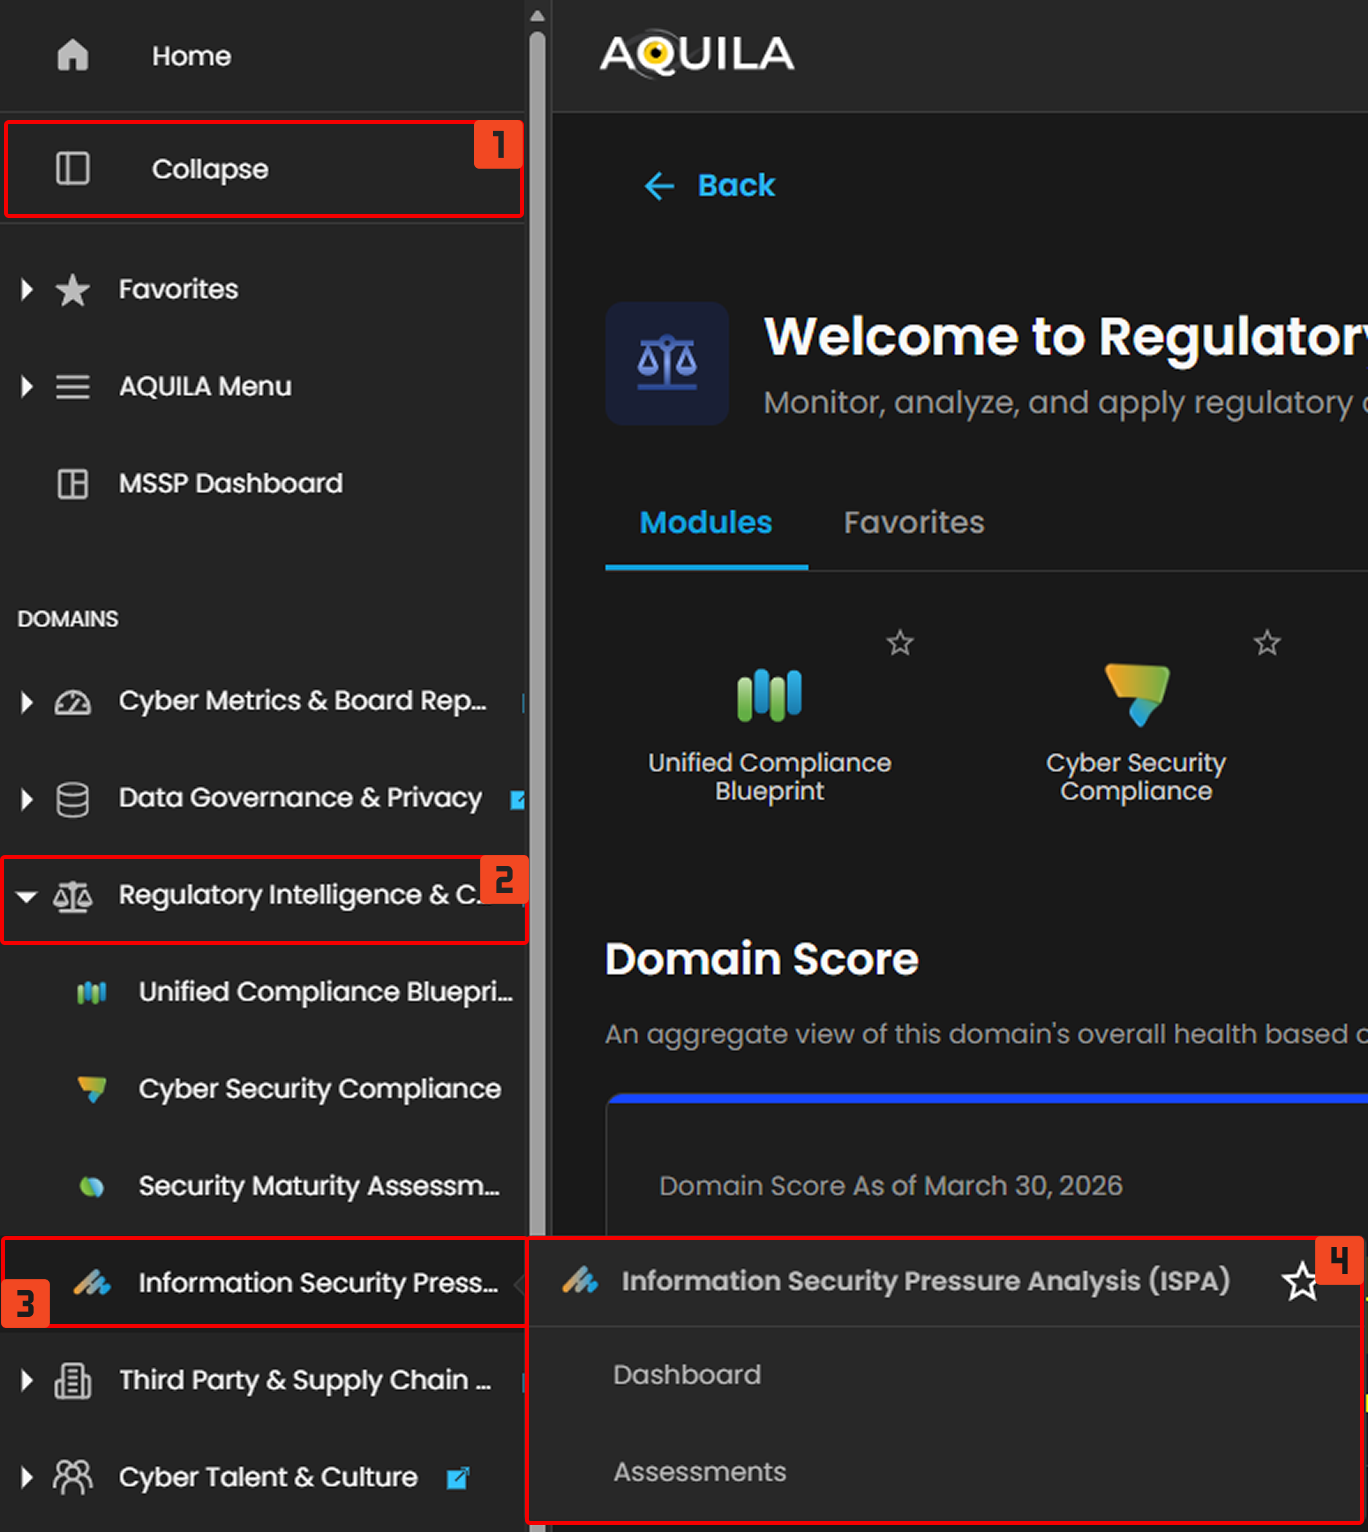Toggle the ISPA favorite star in flyout
This screenshot has height=1532, width=1368.
point(1300,1281)
